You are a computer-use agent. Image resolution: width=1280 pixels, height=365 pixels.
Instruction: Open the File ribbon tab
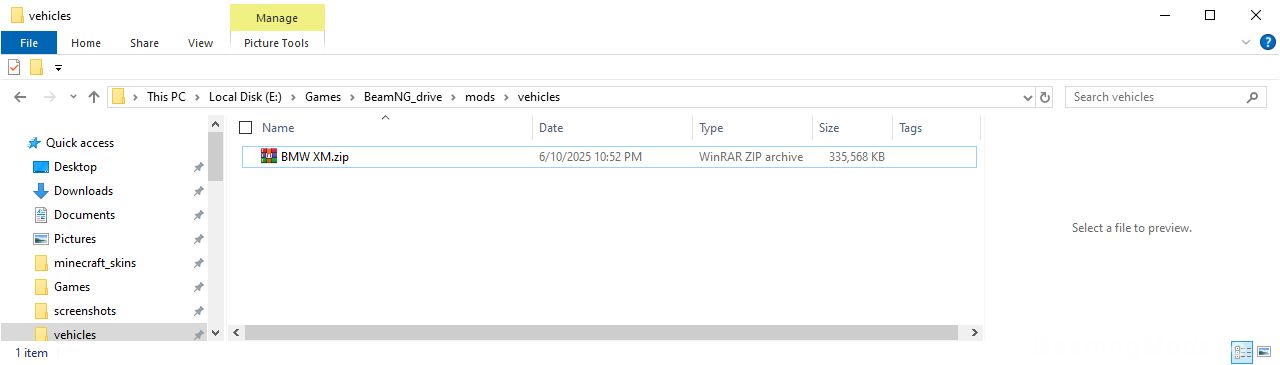click(29, 43)
